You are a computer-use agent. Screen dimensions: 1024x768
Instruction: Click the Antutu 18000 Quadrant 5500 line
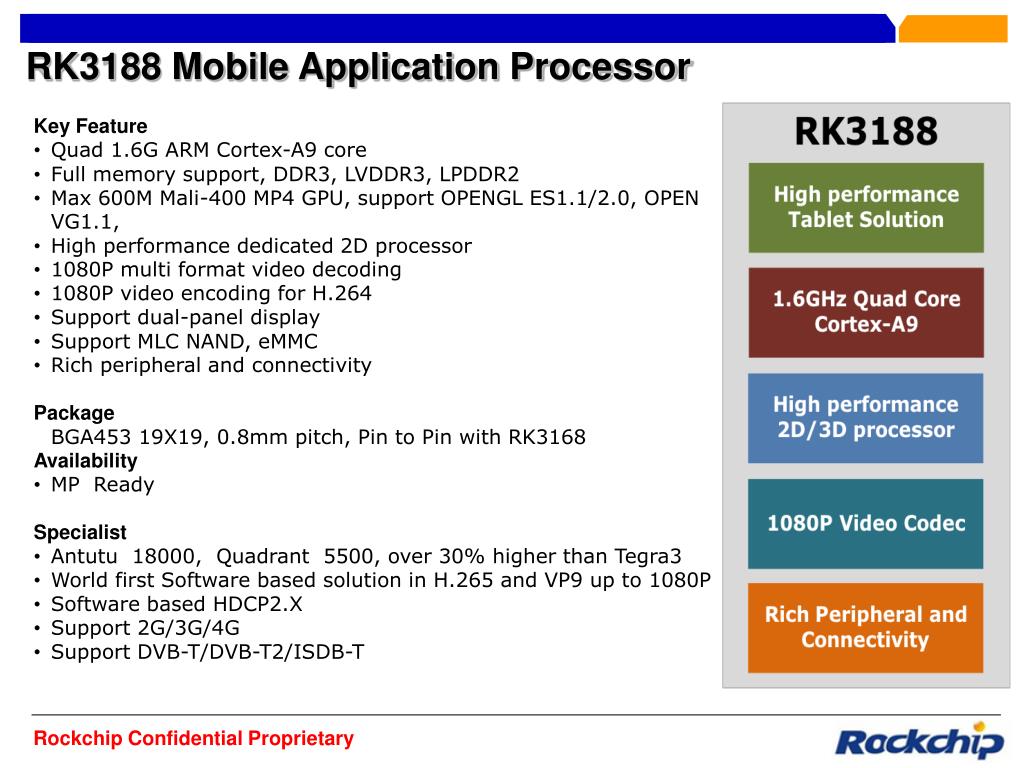coord(366,556)
